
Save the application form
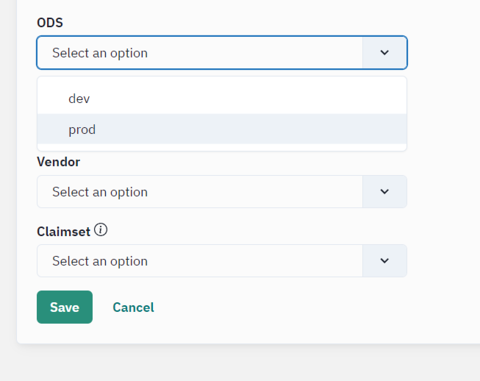point(65,307)
